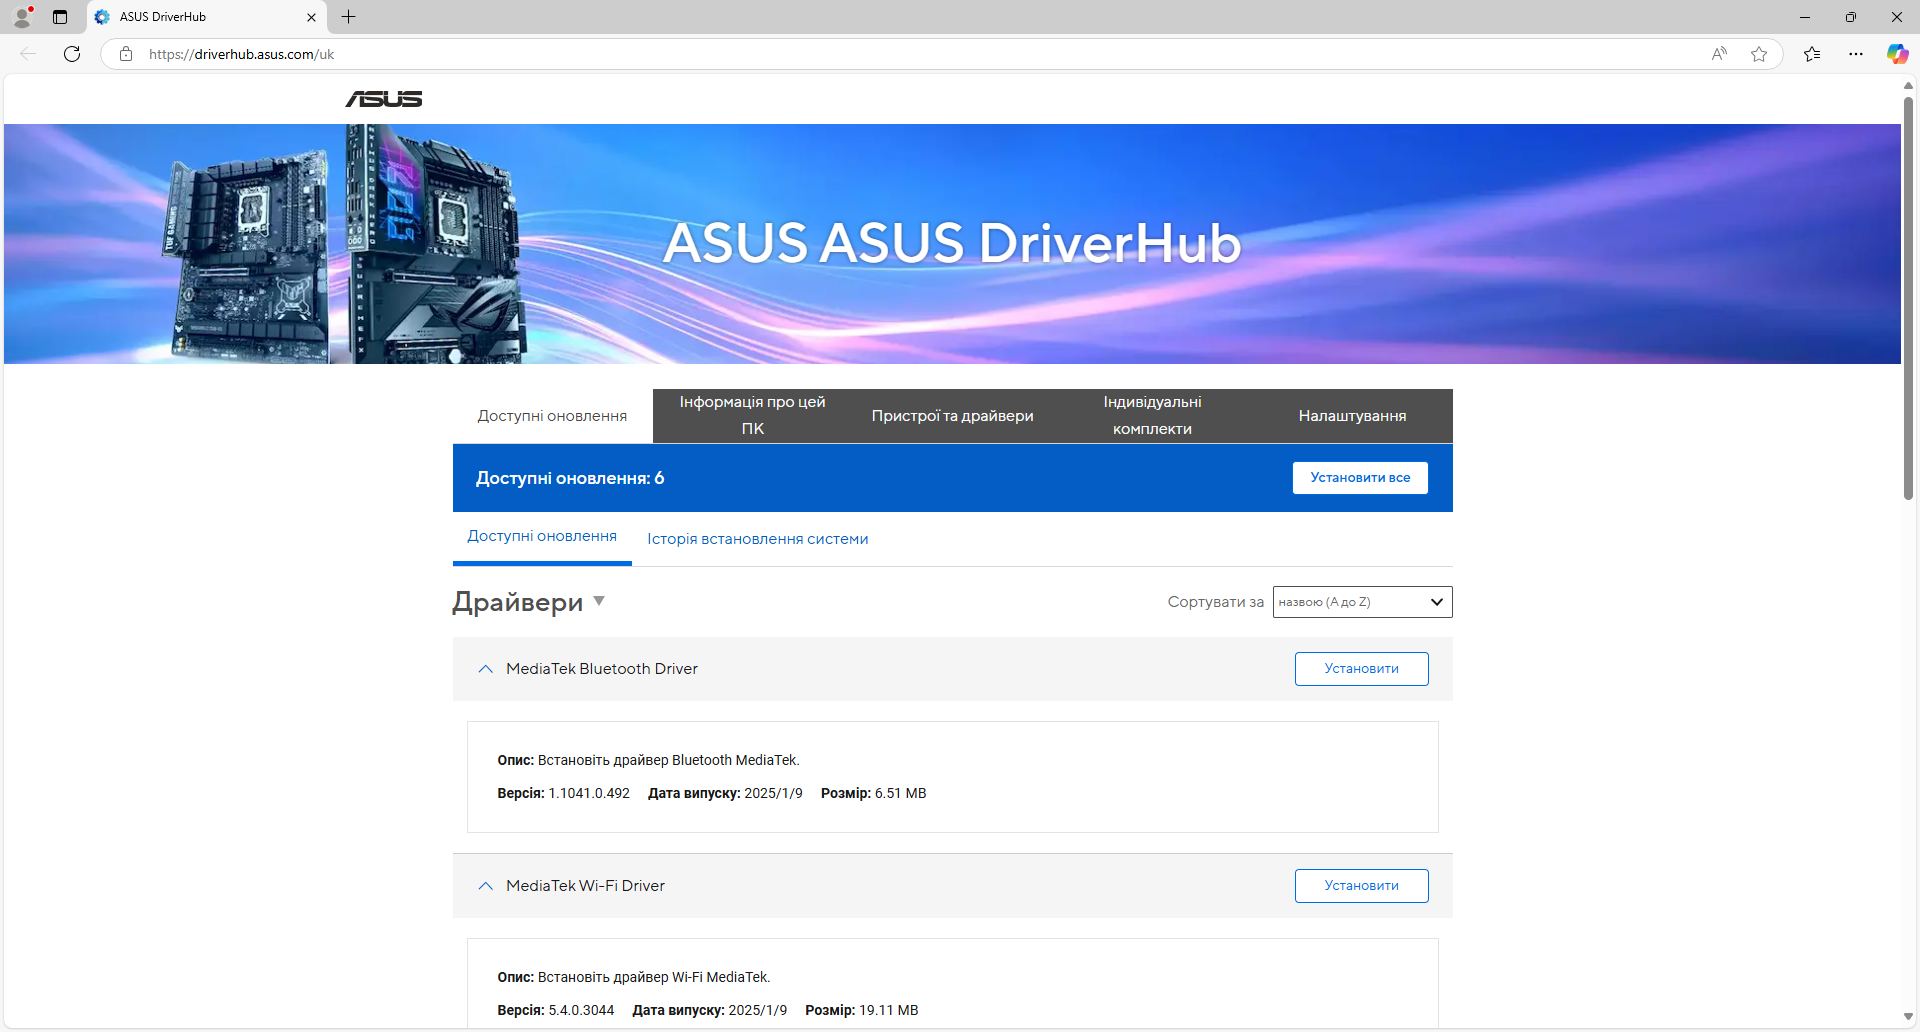
Task: Open the tab actions menu icon
Action: coord(60,17)
